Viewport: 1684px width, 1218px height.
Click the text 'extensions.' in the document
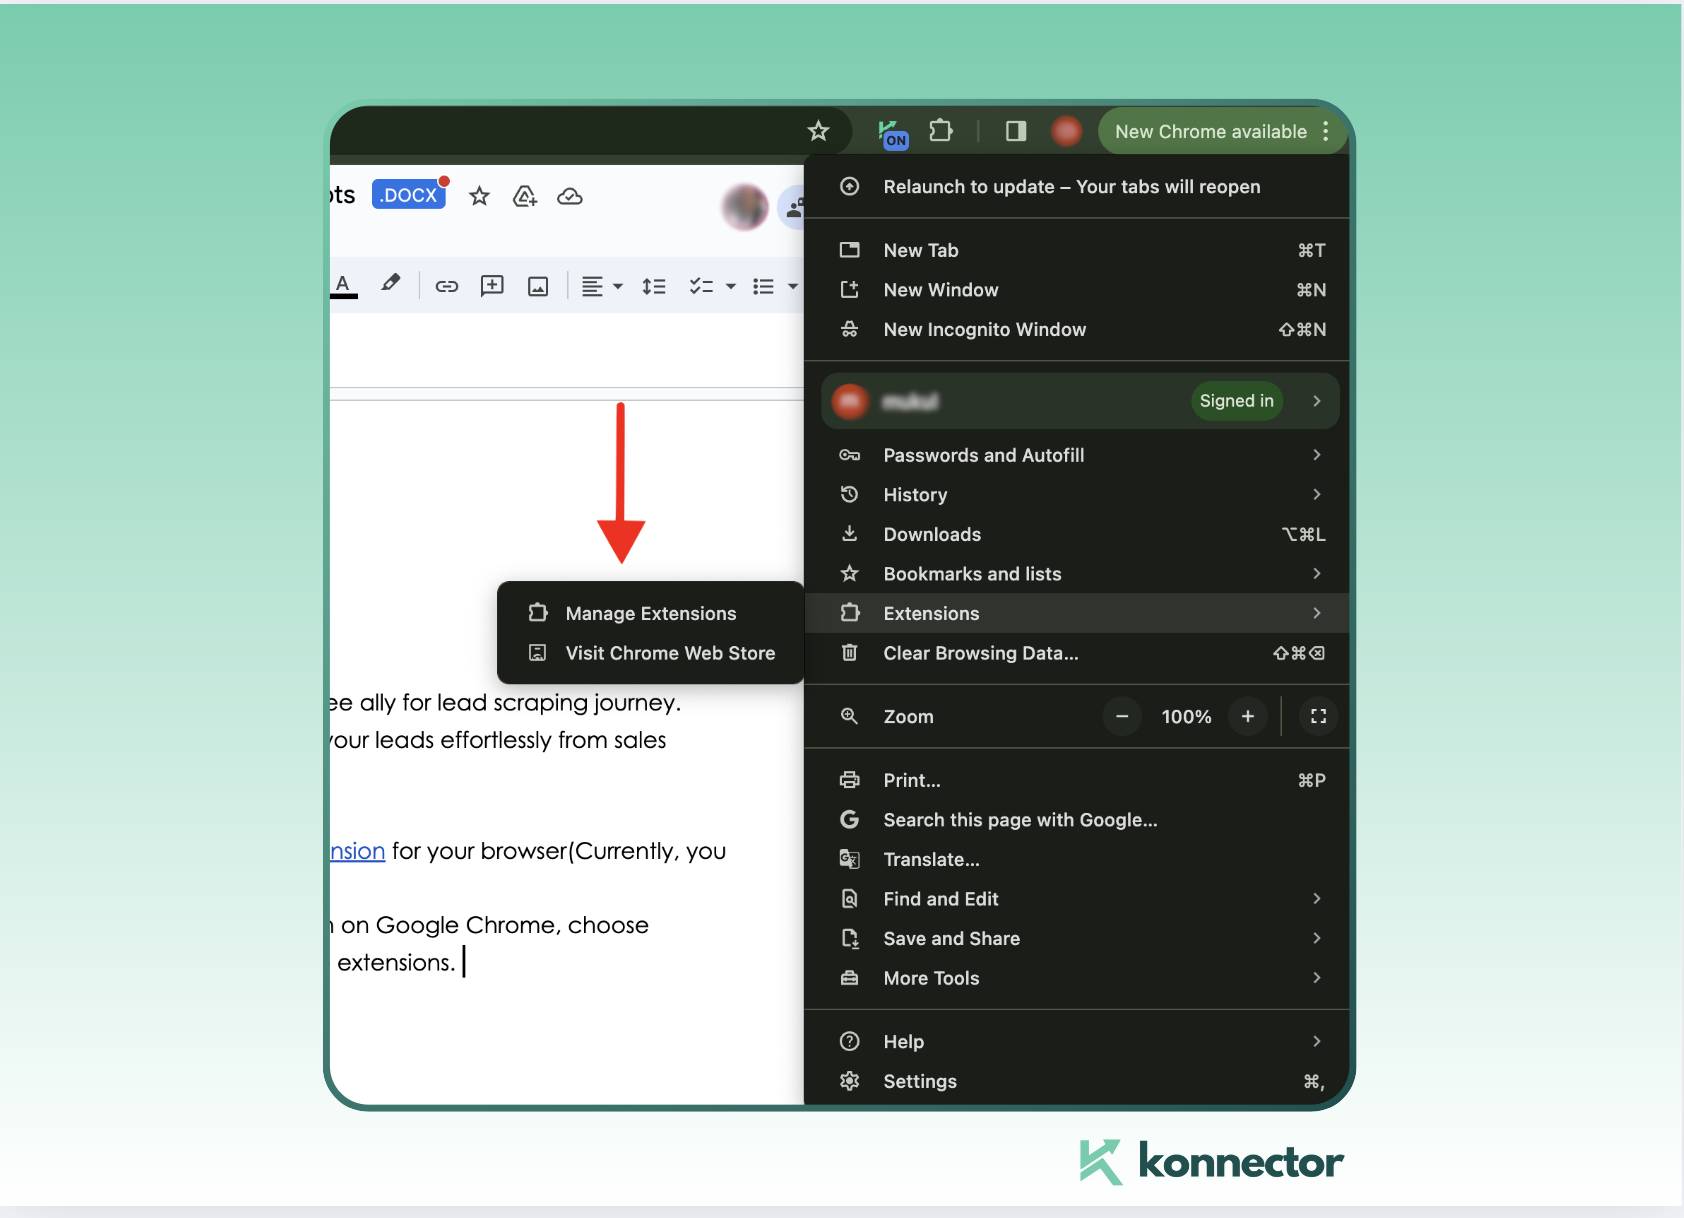396,963
